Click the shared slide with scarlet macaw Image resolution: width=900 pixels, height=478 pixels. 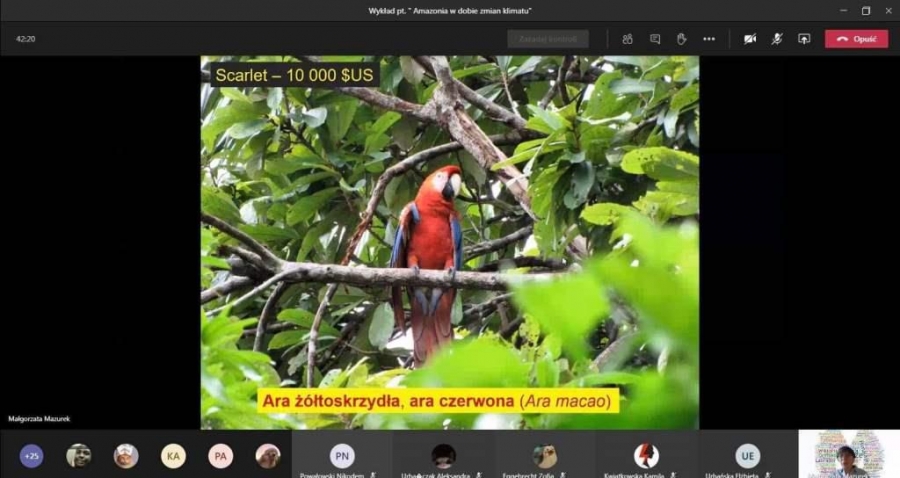click(x=449, y=242)
